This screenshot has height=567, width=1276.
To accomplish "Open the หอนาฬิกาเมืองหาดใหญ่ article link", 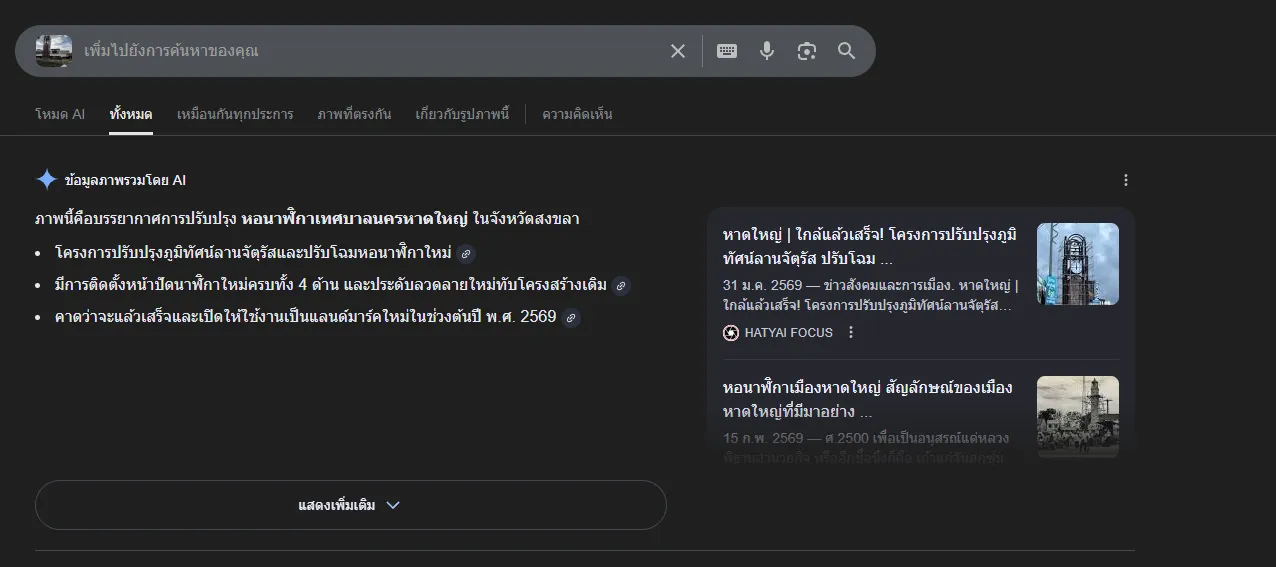I will 867,399.
